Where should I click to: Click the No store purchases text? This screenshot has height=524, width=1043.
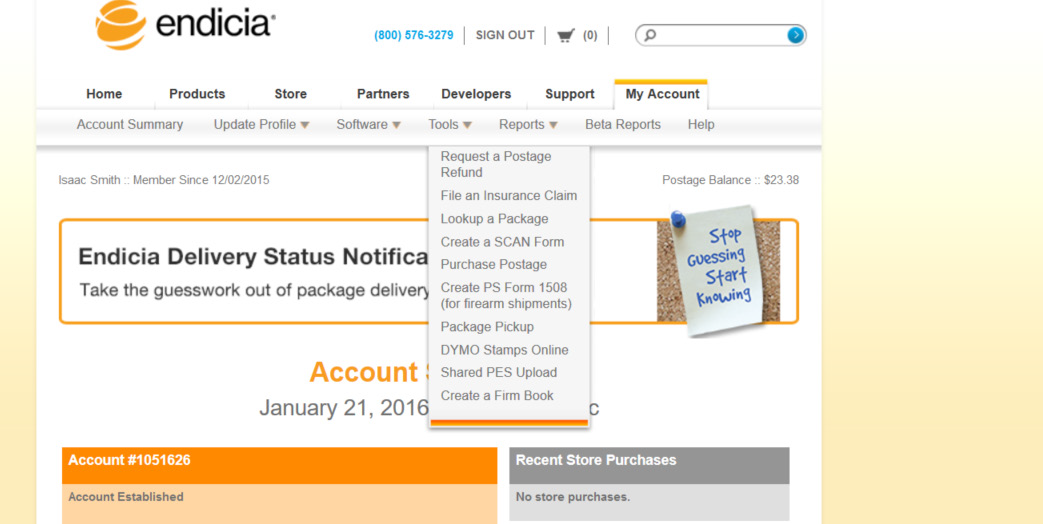click(573, 497)
